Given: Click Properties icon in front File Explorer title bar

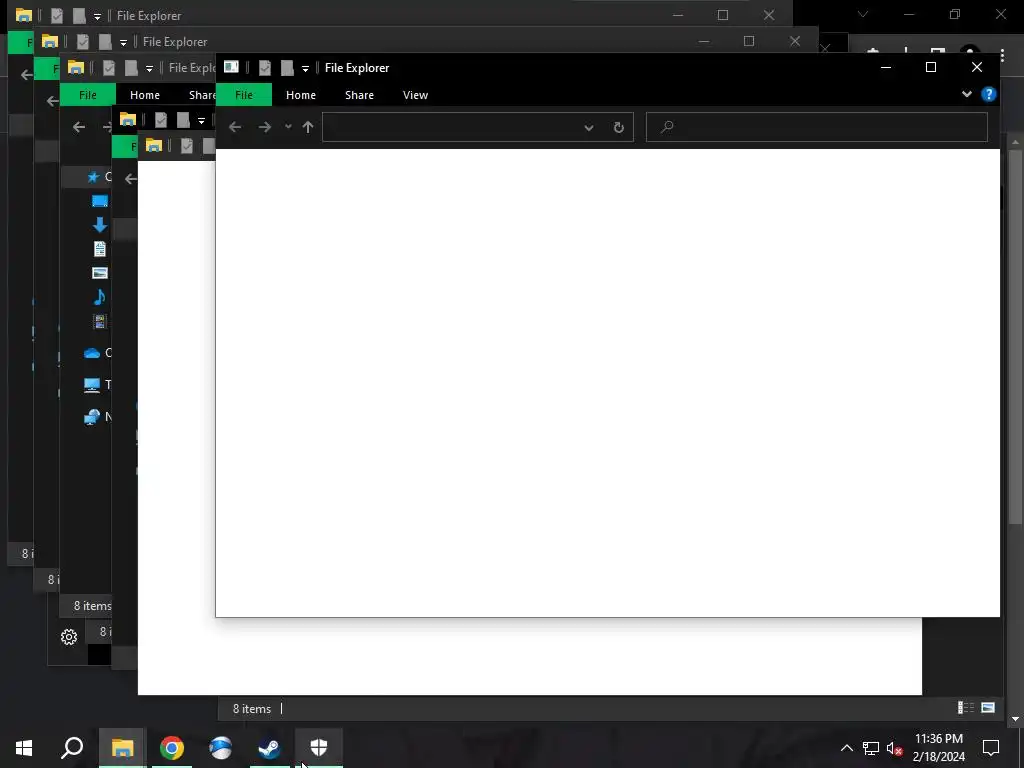Looking at the screenshot, I should (264, 67).
